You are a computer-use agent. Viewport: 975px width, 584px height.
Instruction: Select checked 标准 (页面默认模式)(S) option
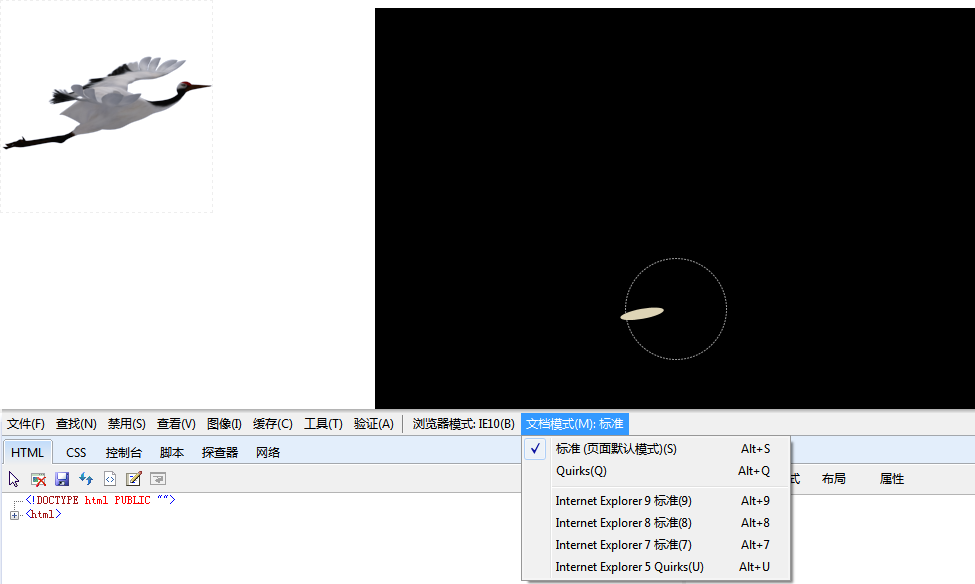[x=657, y=449]
